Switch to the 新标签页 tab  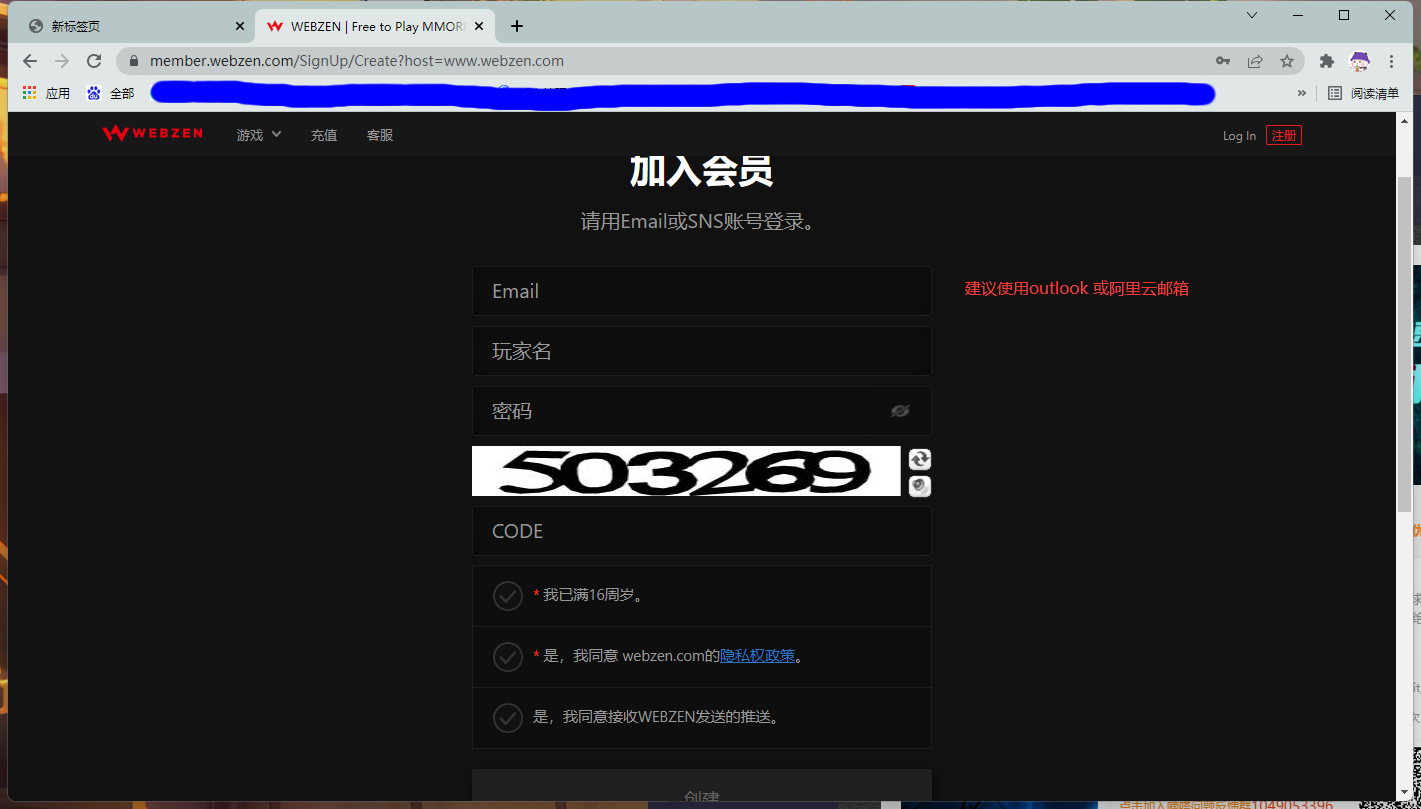pyautogui.click(x=130, y=26)
